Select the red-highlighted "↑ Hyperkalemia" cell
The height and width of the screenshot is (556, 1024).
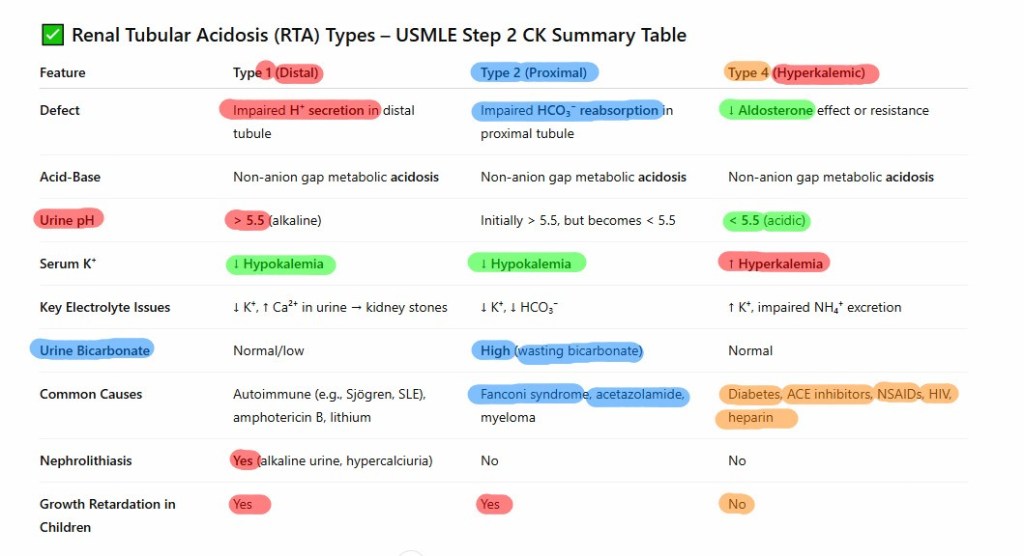pos(773,263)
